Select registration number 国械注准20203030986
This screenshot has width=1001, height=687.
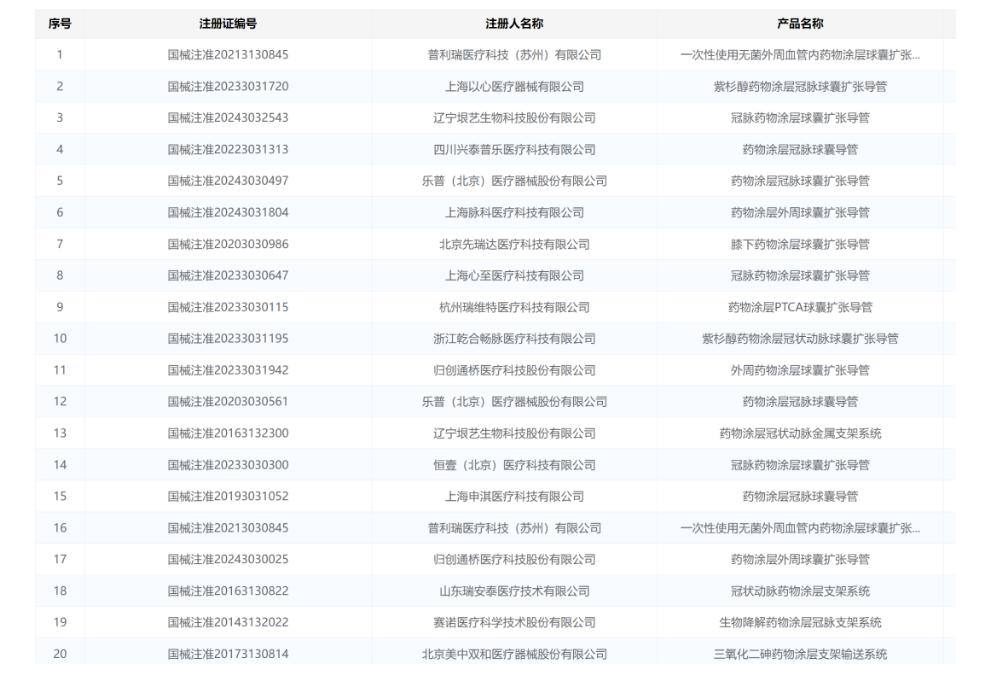(228, 244)
